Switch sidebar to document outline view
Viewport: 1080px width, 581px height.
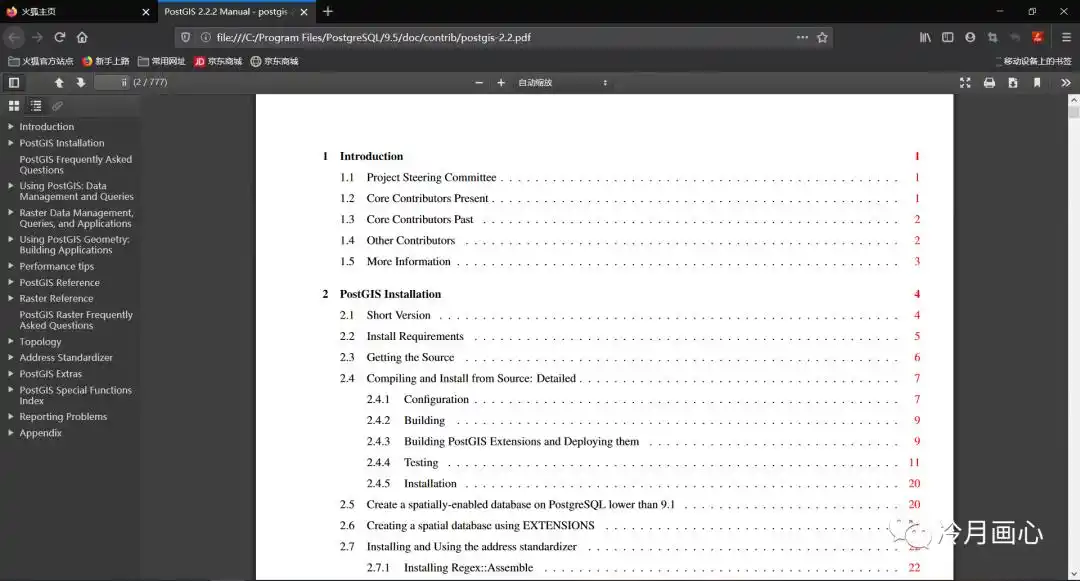click(x=36, y=106)
